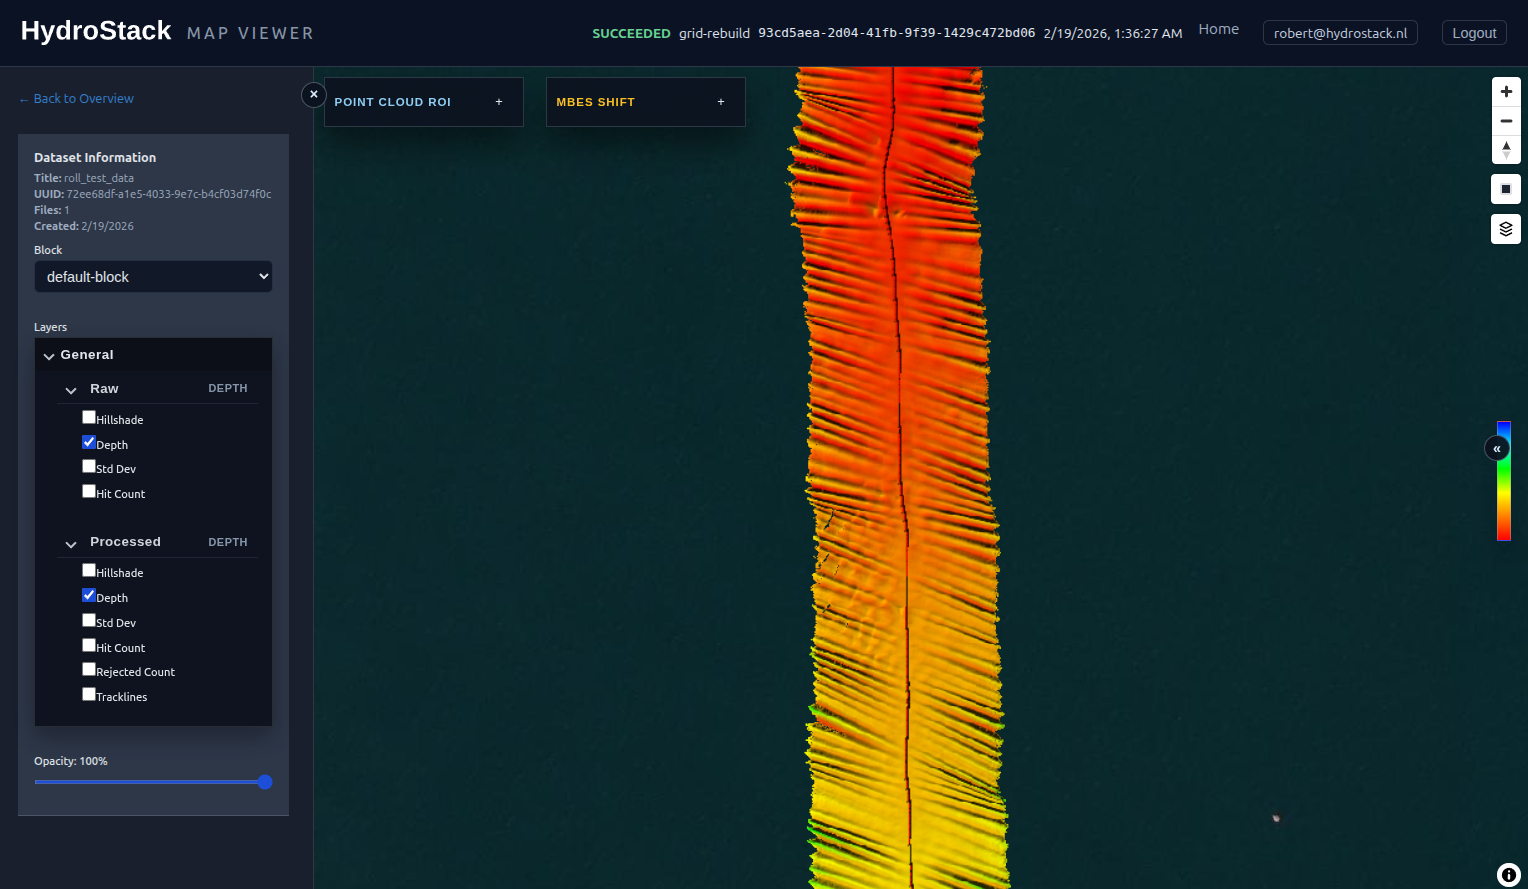Image resolution: width=1528 pixels, height=889 pixels.
Task: Collapse the Raw layer group
Action: point(70,390)
